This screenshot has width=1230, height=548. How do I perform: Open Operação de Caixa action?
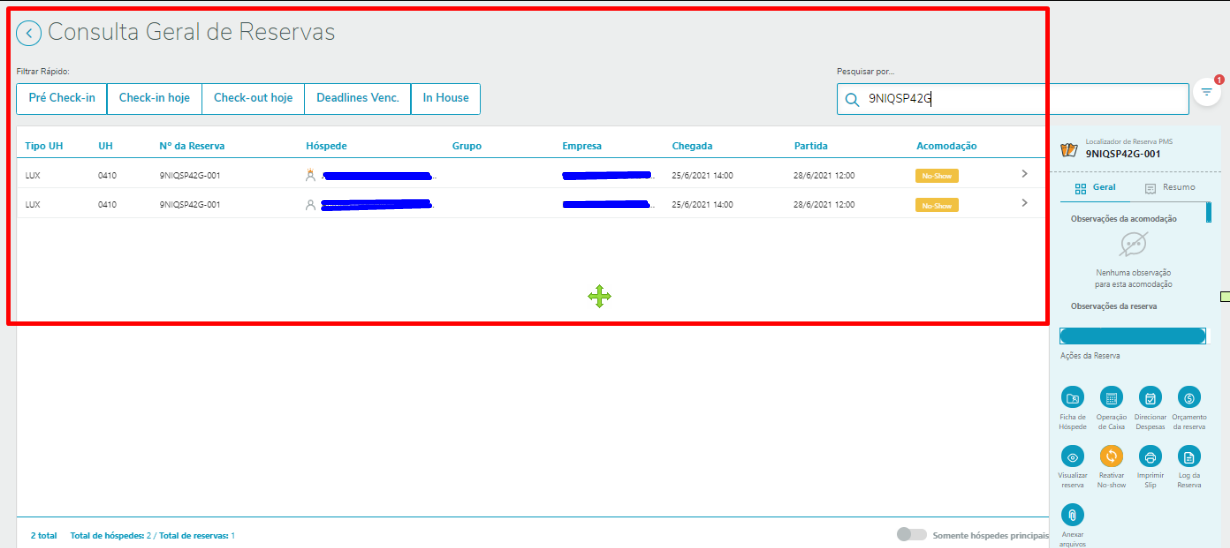[x=1111, y=397]
